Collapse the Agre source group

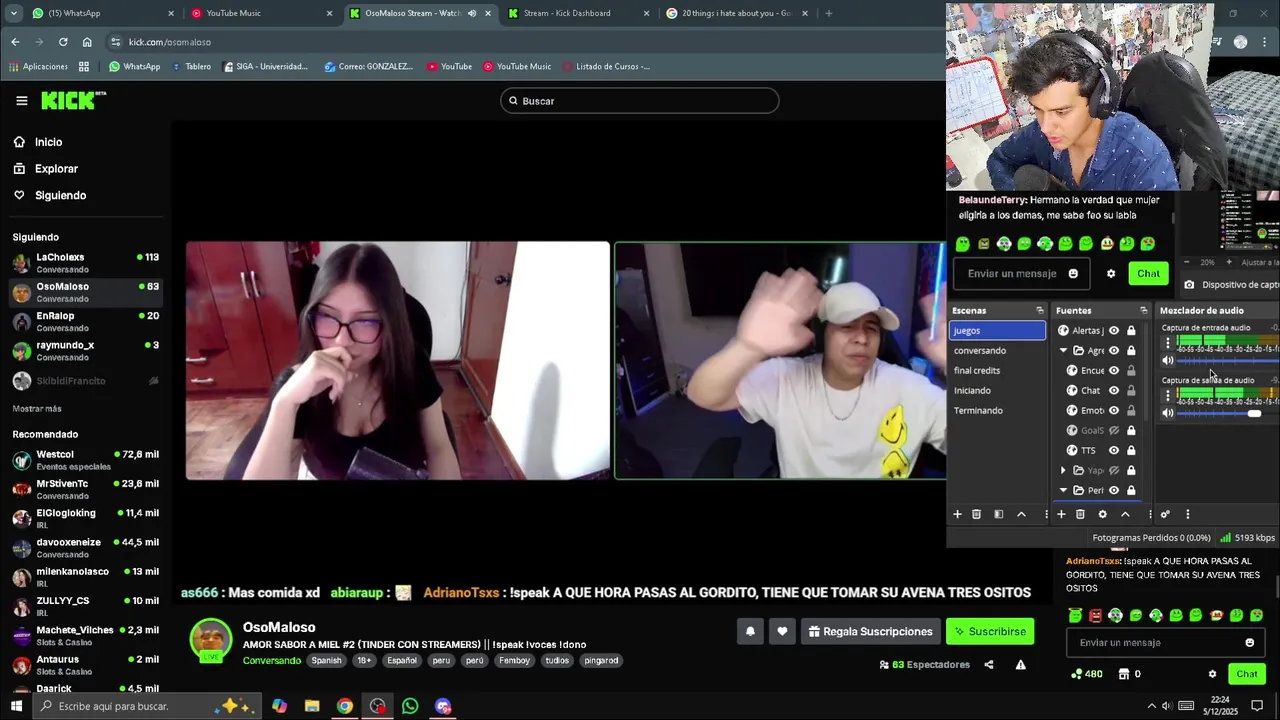[1063, 350]
